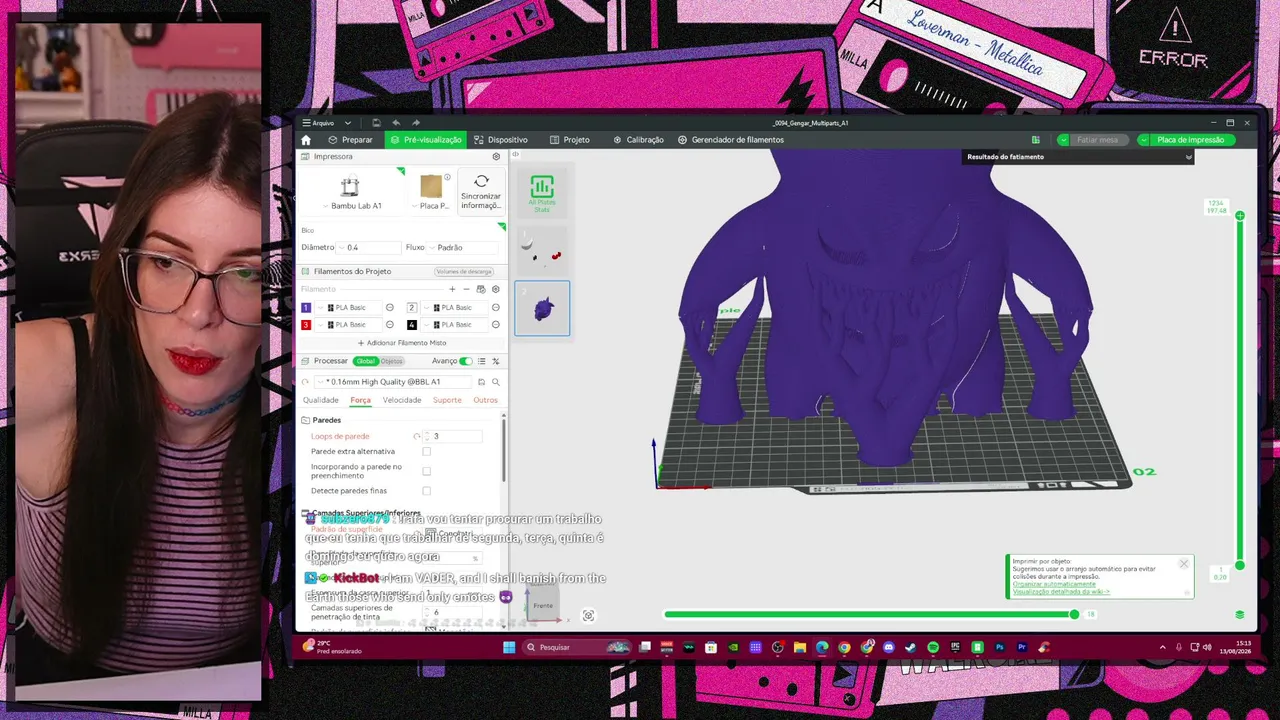Open the parameter list view icon
This screenshot has width=1280, height=720.
click(x=481, y=361)
